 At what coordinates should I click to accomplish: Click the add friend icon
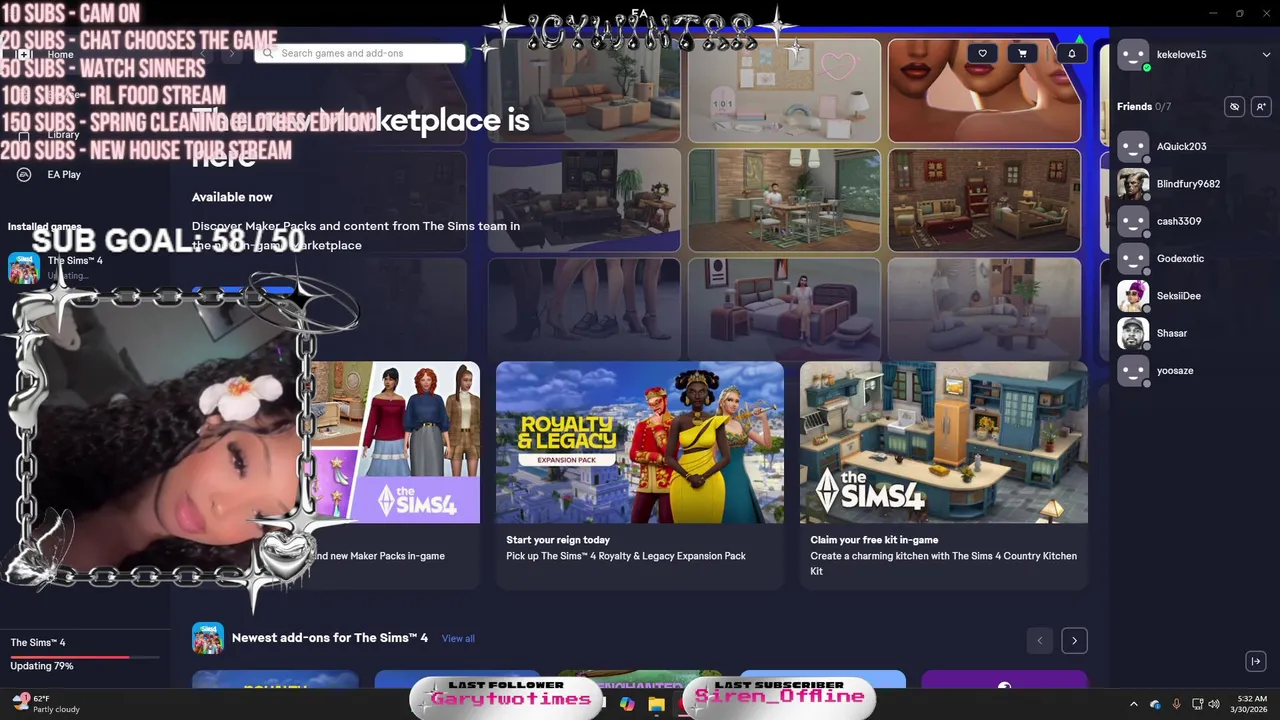click(1260, 107)
